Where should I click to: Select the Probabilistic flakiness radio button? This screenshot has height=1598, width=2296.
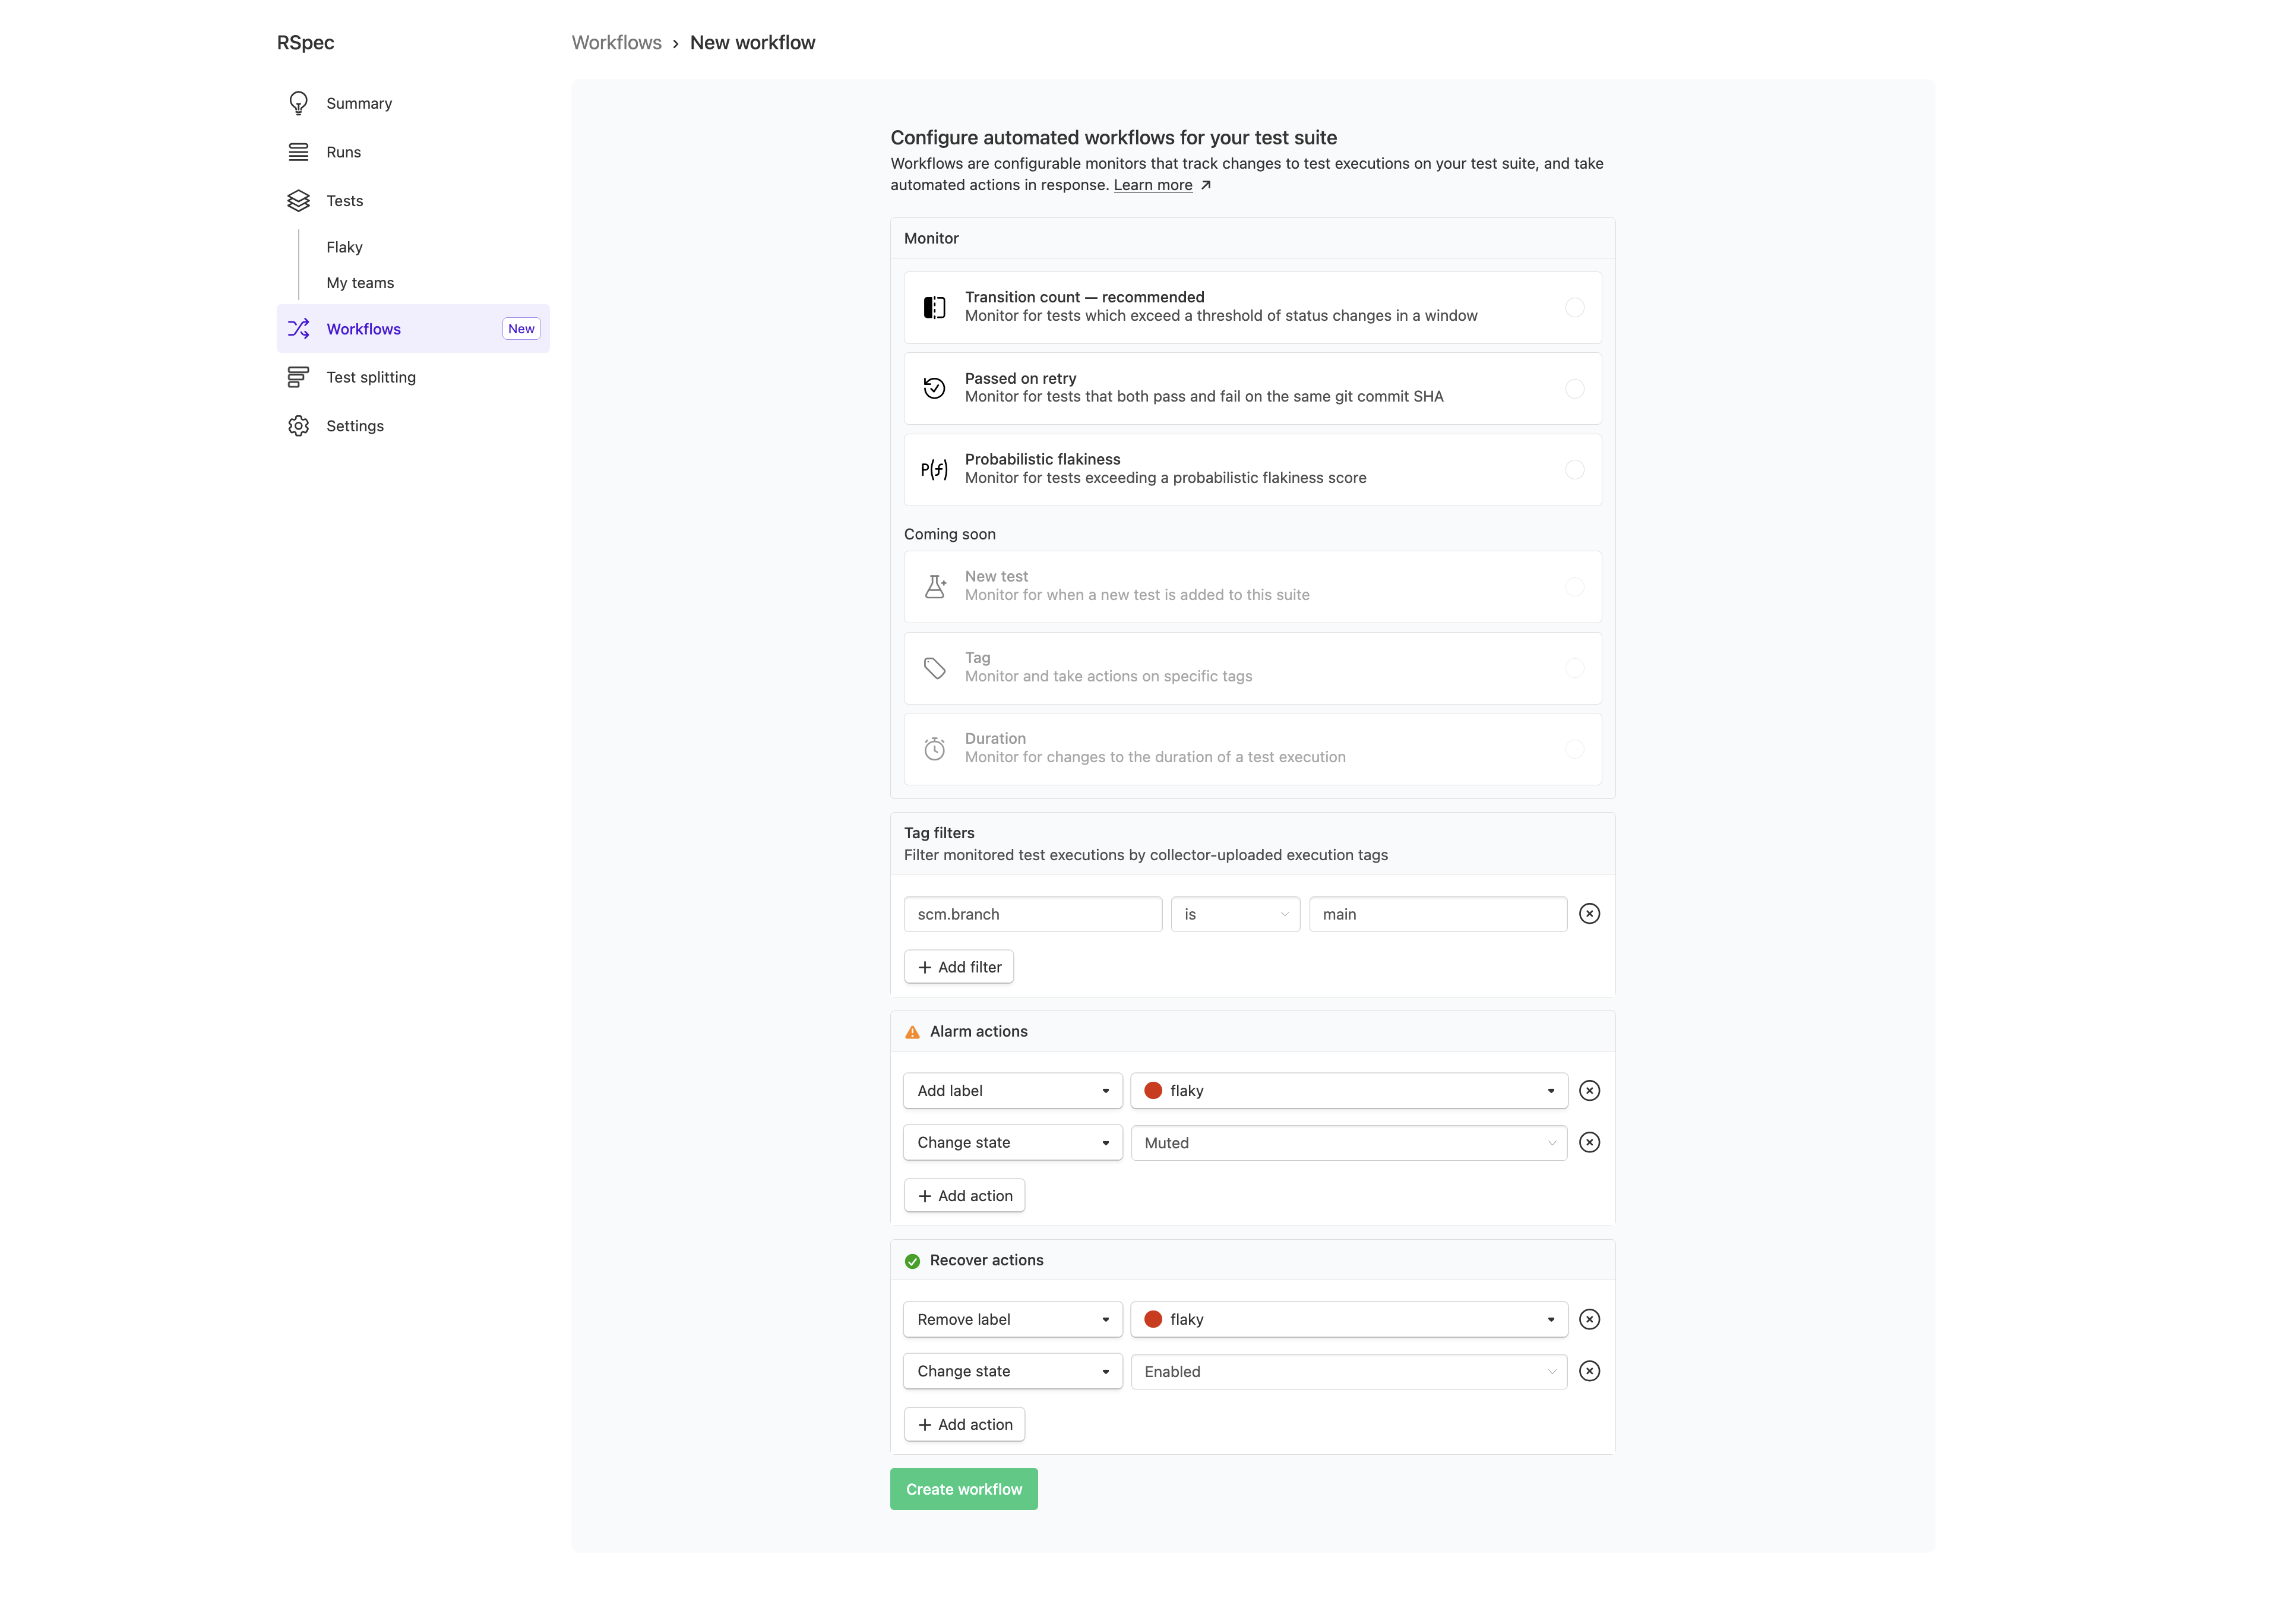[1575, 469]
